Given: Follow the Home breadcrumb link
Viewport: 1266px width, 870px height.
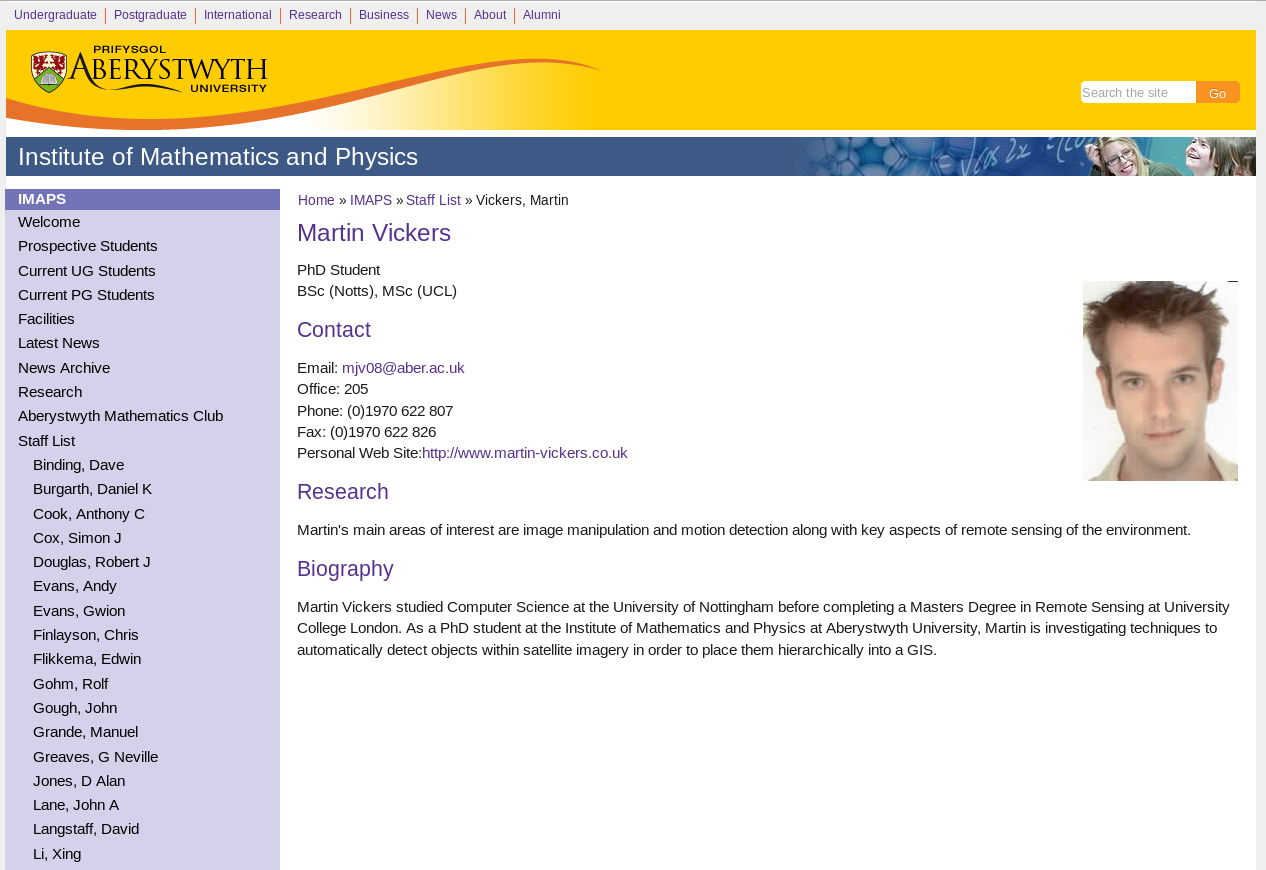Looking at the screenshot, I should (x=316, y=200).
